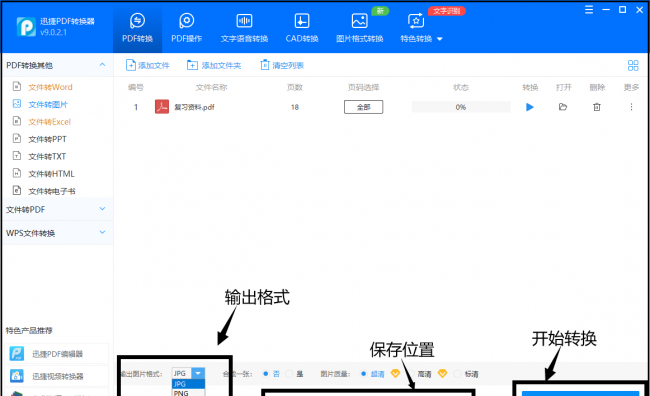Click the VIP diamond icon beside 高清
Viewport: 650px width, 396px height.
click(x=442, y=374)
